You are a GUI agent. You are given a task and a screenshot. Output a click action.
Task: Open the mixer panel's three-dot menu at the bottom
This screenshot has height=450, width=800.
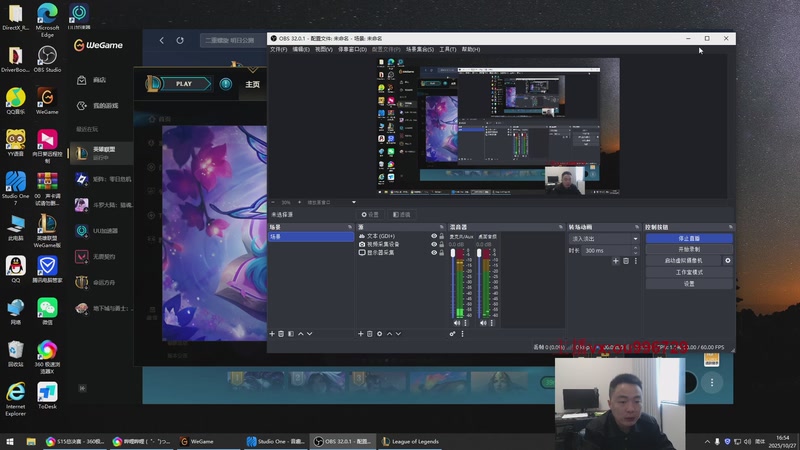click(x=463, y=334)
